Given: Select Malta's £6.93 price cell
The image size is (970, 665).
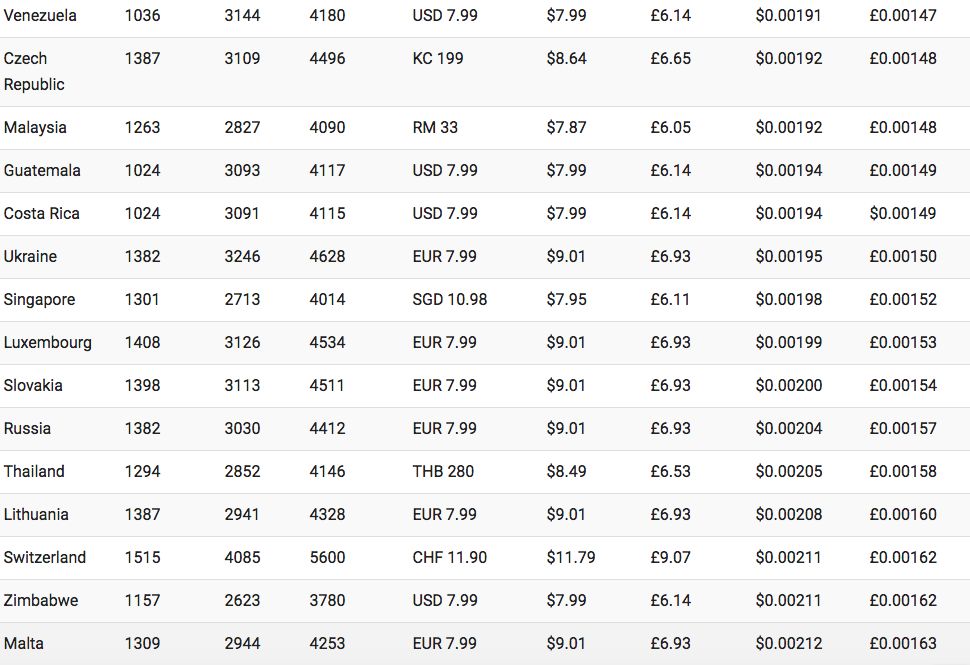Looking at the screenshot, I should point(670,643).
